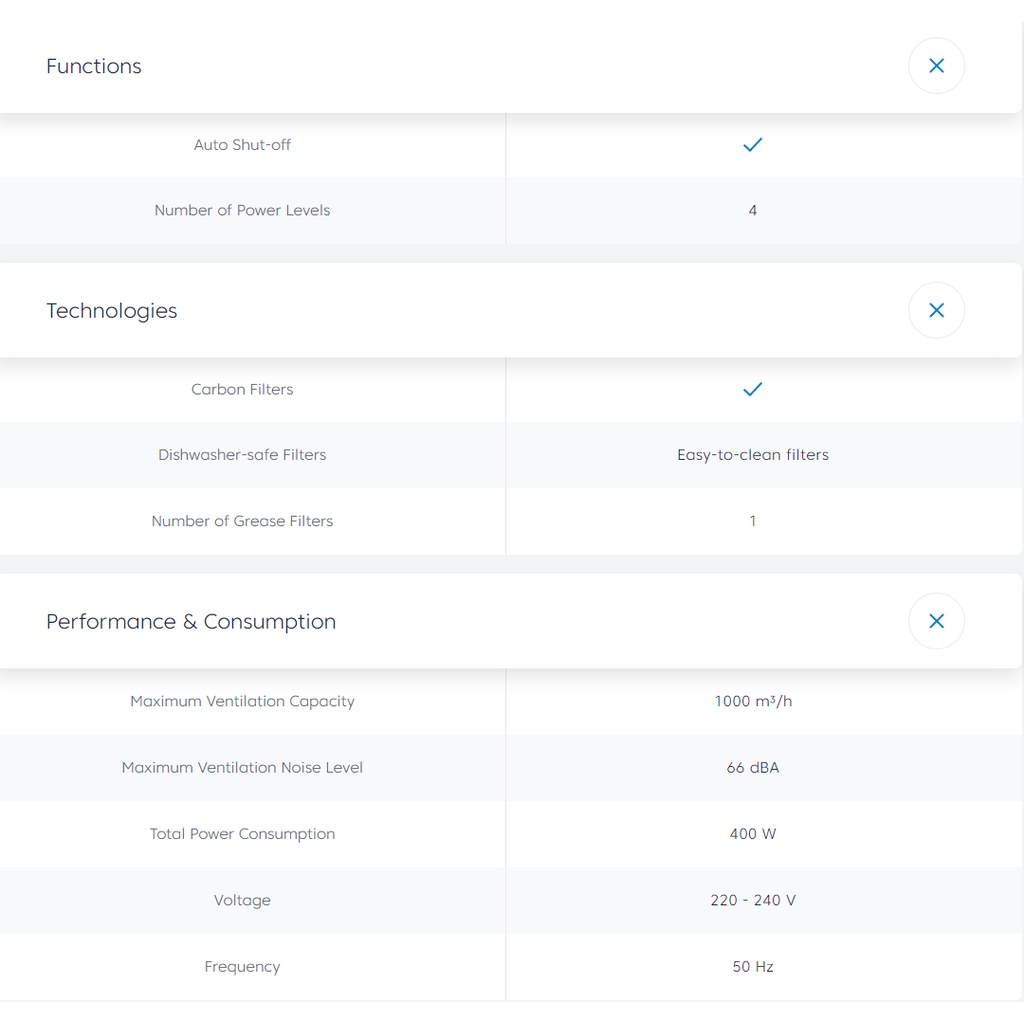
Task: Select the Dishwasher-safe Filters label
Action: tap(242, 454)
